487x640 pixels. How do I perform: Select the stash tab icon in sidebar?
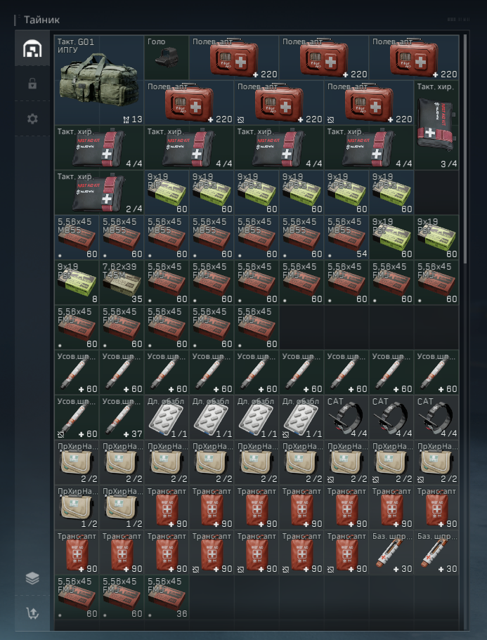(x=32, y=48)
